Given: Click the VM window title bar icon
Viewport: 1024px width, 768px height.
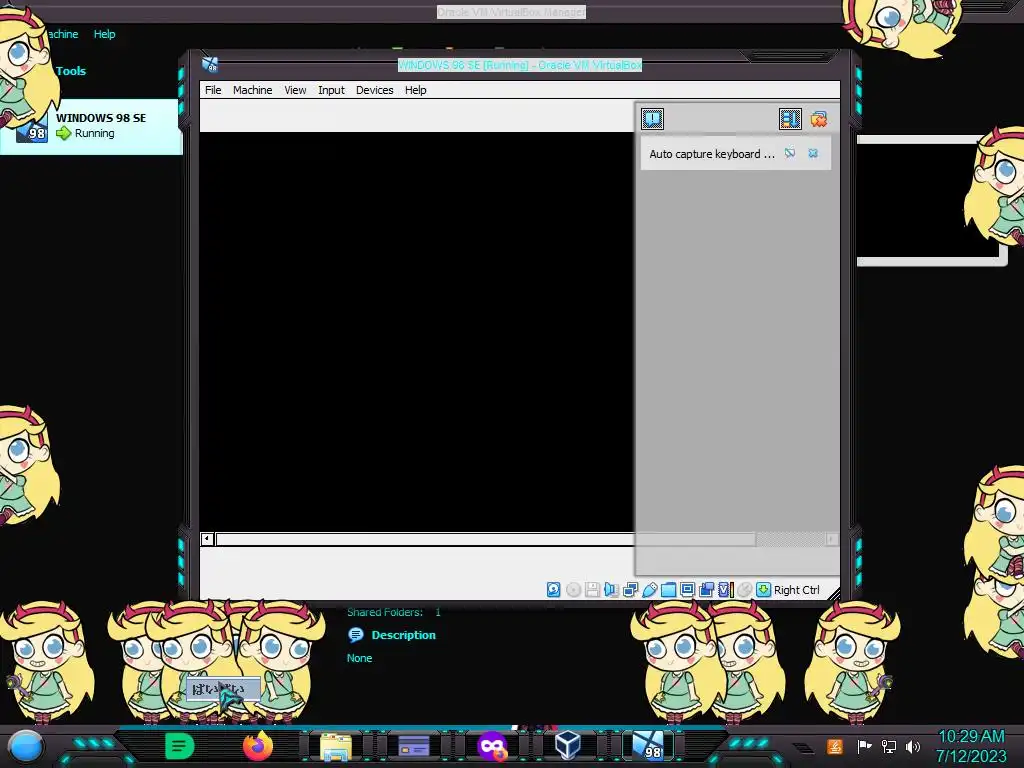Looking at the screenshot, I should click(x=210, y=64).
